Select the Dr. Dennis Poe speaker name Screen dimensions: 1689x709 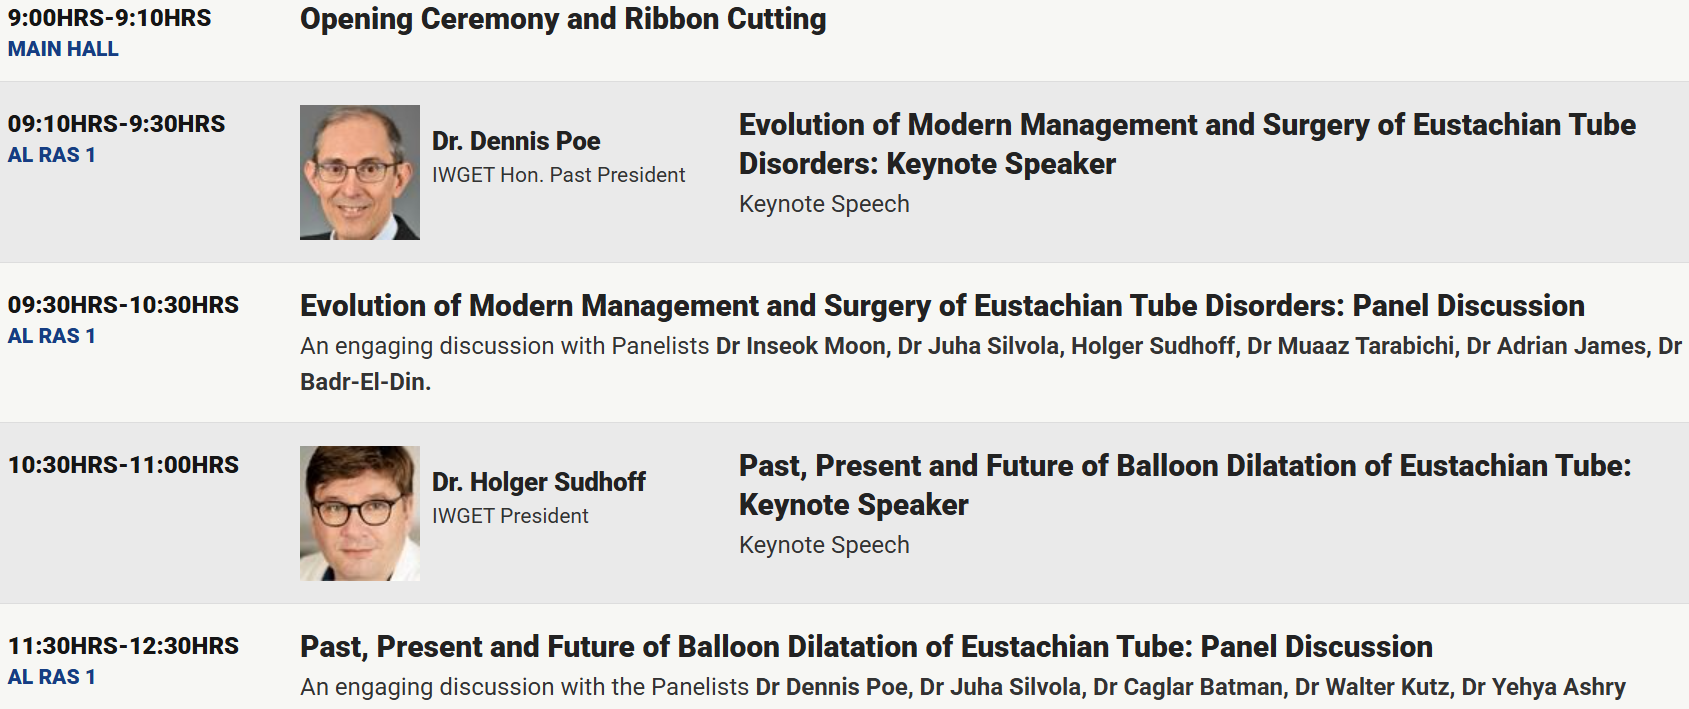pos(516,141)
